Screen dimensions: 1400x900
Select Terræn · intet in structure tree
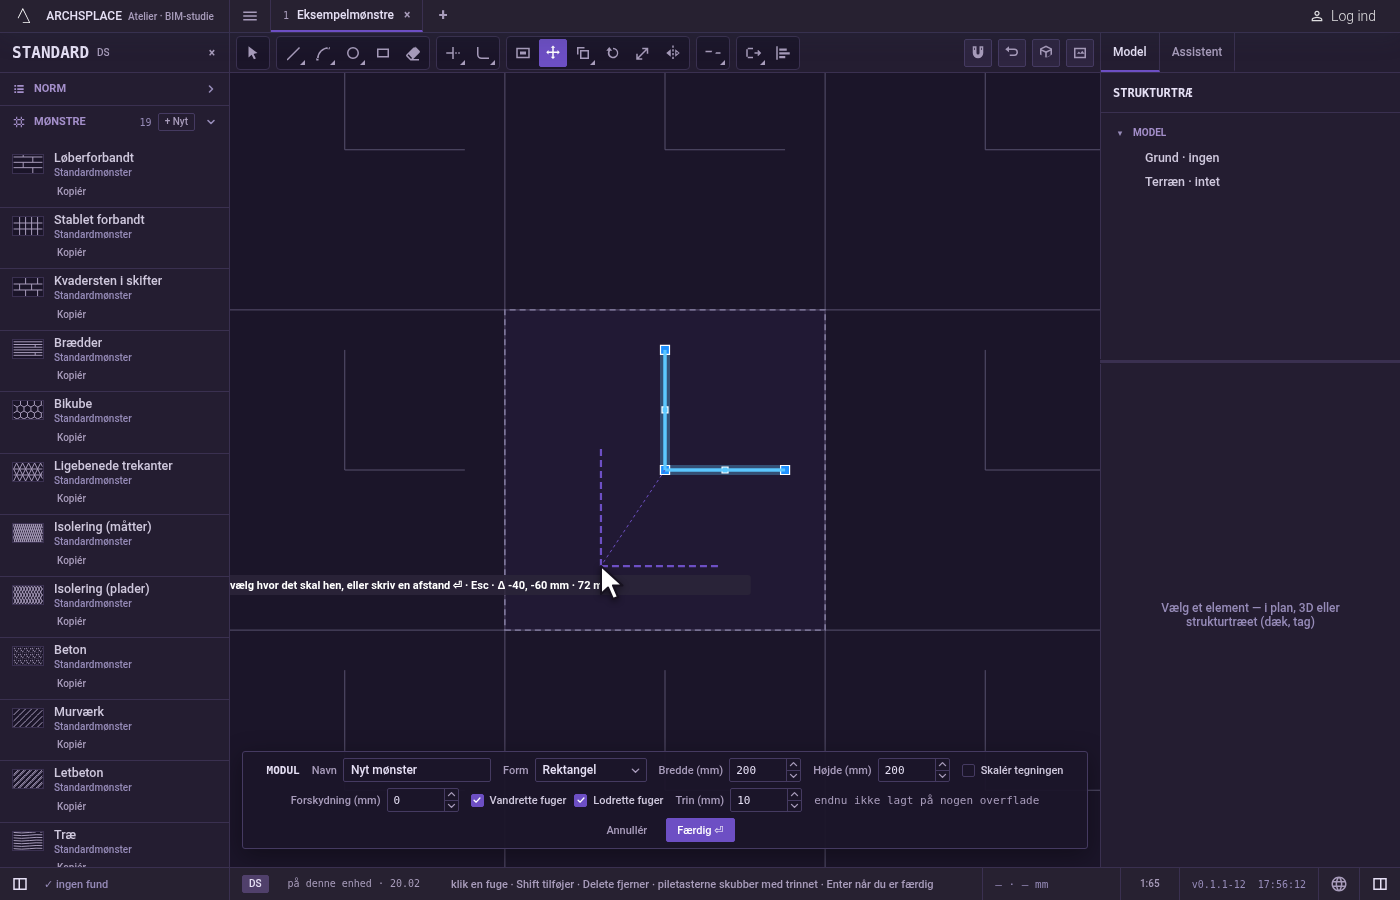click(x=1182, y=182)
